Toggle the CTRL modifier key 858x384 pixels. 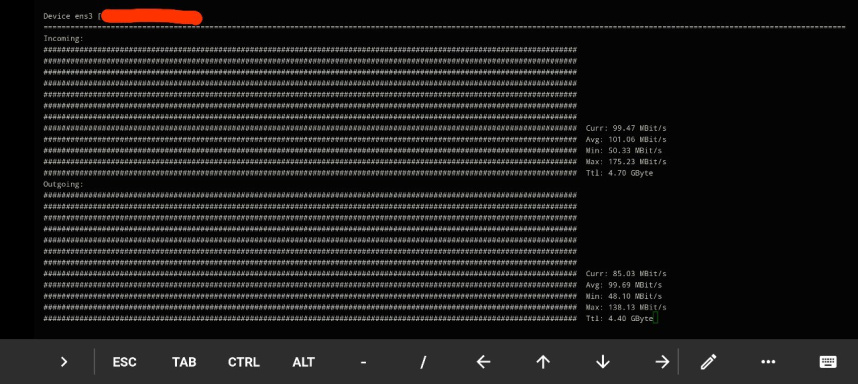pos(244,362)
